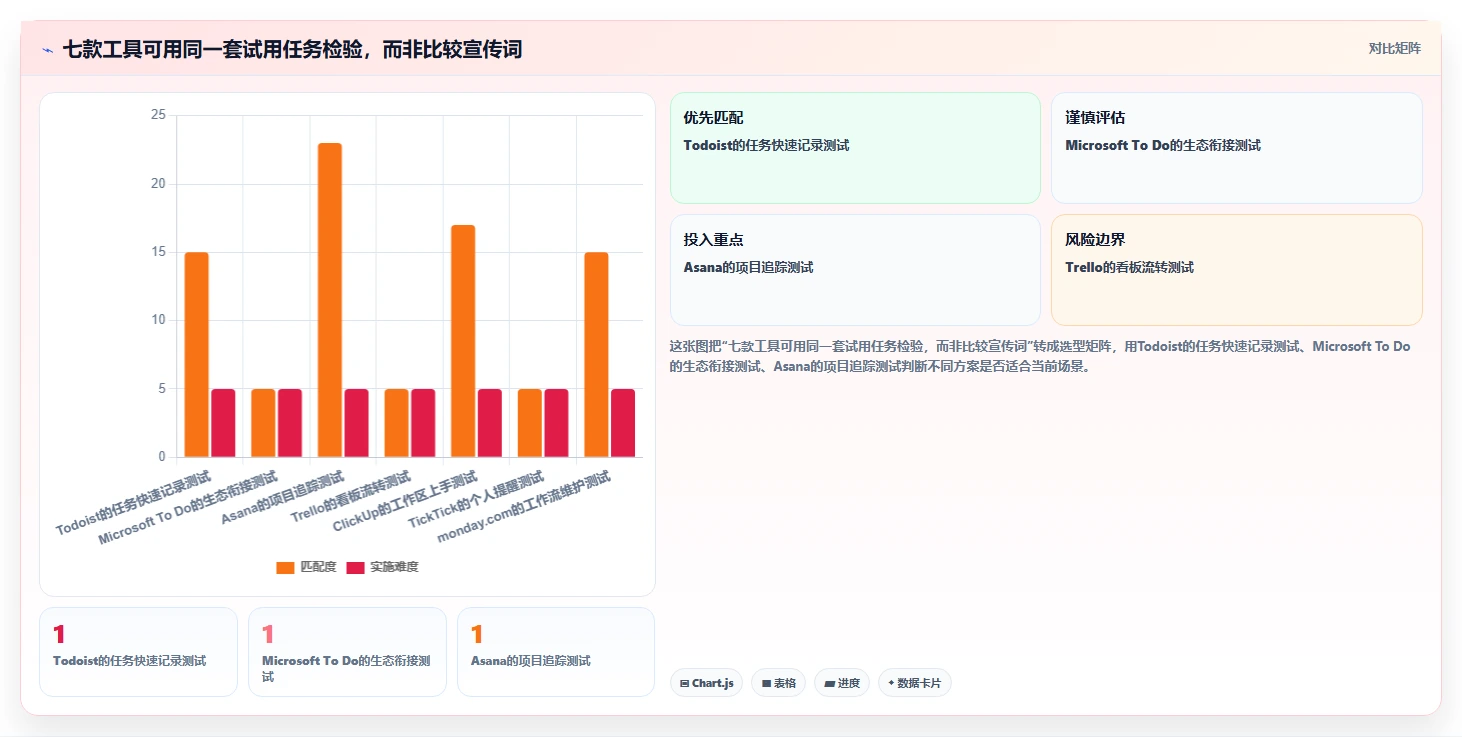Click the description paragraph starting 这张图把

coord(1040,356)
